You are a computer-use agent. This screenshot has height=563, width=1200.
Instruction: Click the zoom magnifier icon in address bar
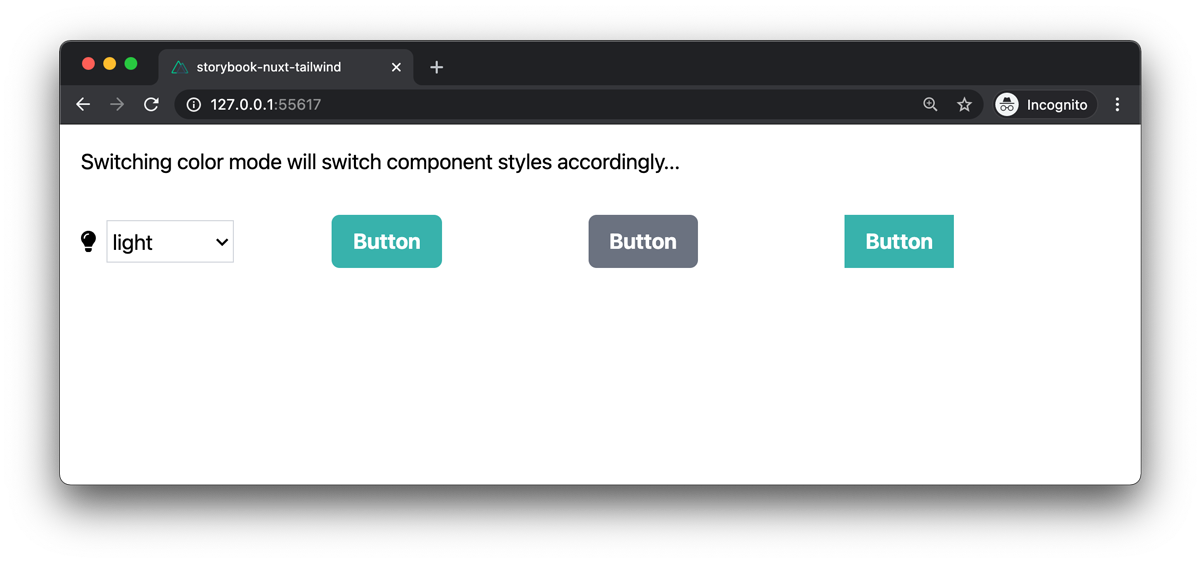point(930,104)
